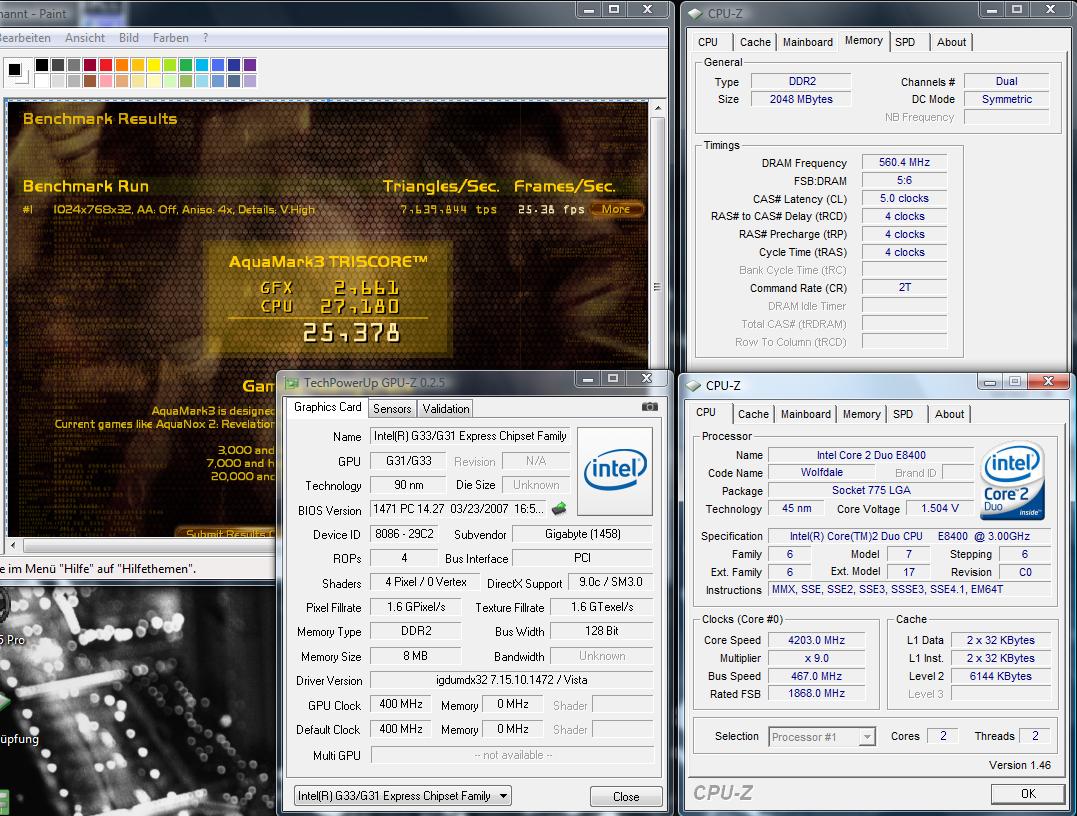Pick the purple color swatch in Paint
The width and height of the screenshot is (1077, 816).
[x=250, y=65]
